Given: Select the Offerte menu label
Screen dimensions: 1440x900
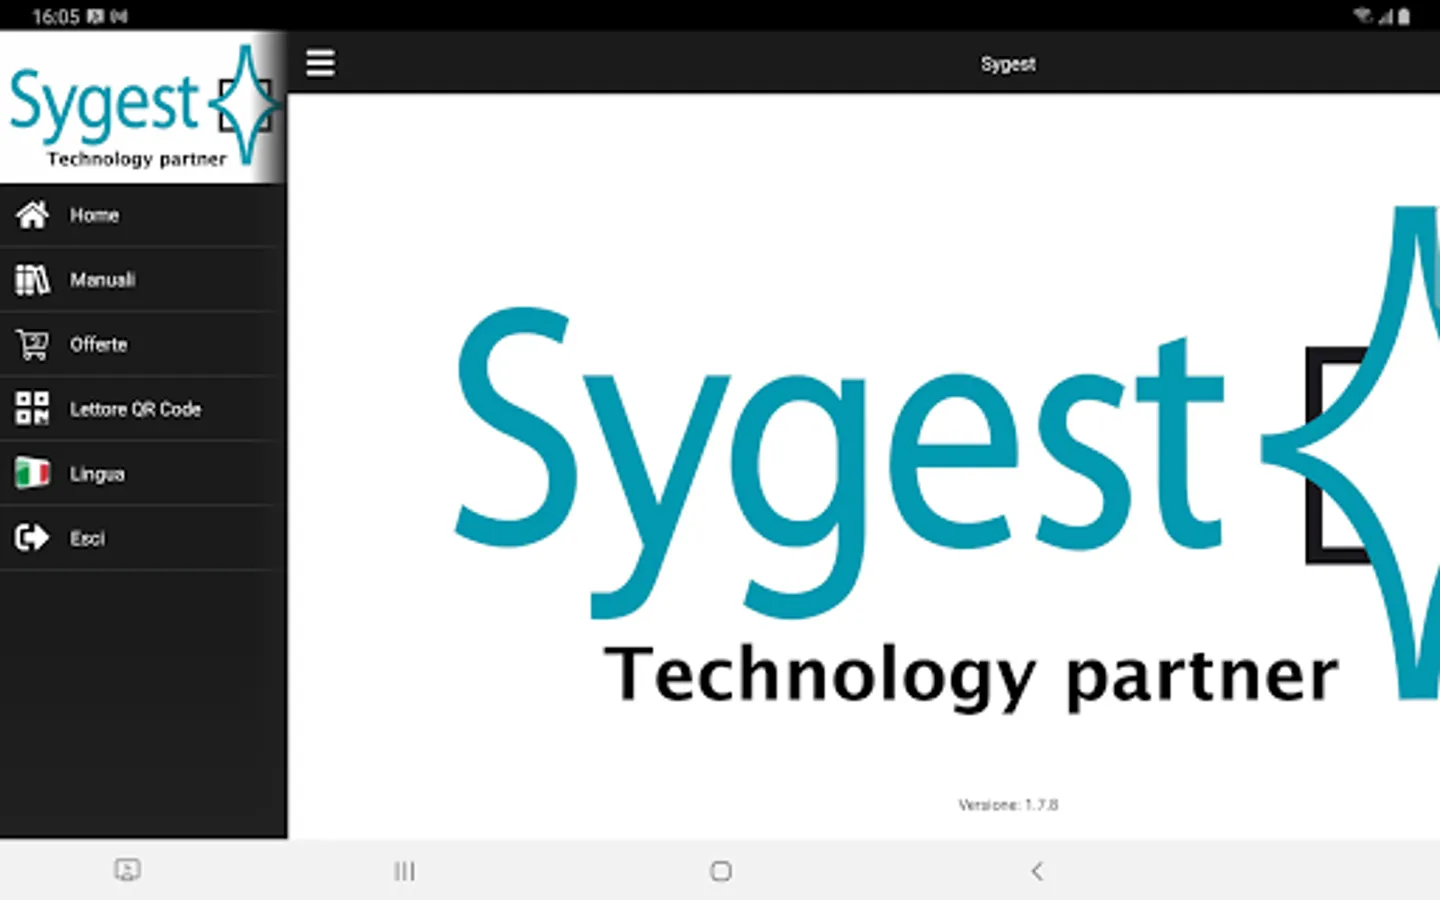Looking at the screenshot, I should (x=98, y=344).
